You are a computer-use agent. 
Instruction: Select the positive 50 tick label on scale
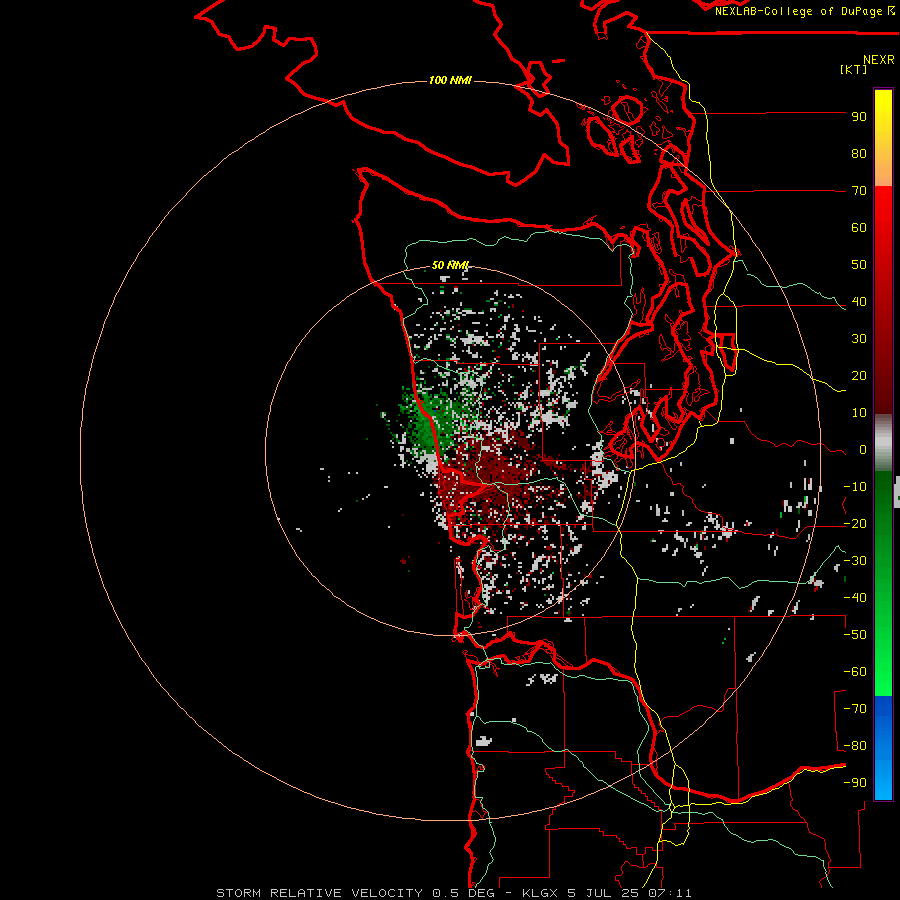click(859, 265)
